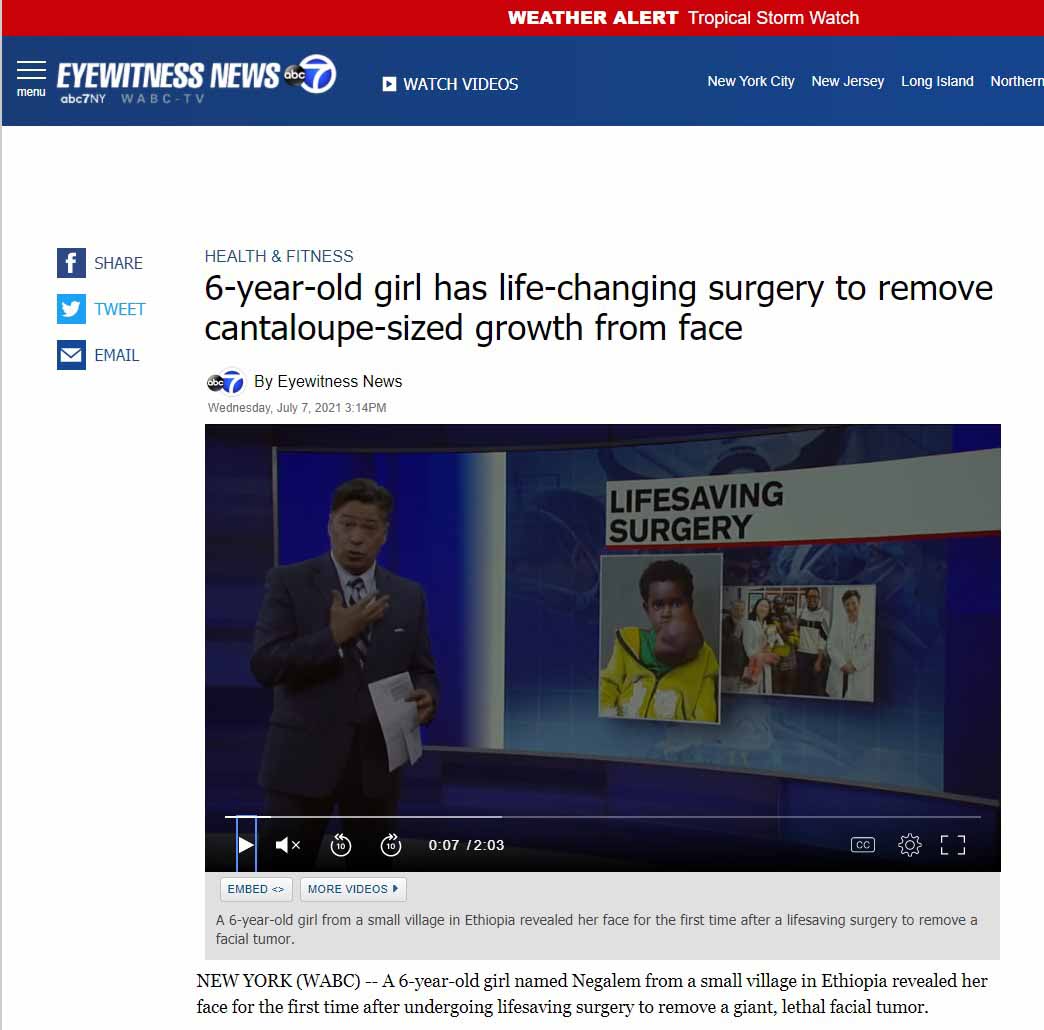The image size is (1044, 1030).
Task: Toggle closed captions CC button
Action: coord(863,845)
